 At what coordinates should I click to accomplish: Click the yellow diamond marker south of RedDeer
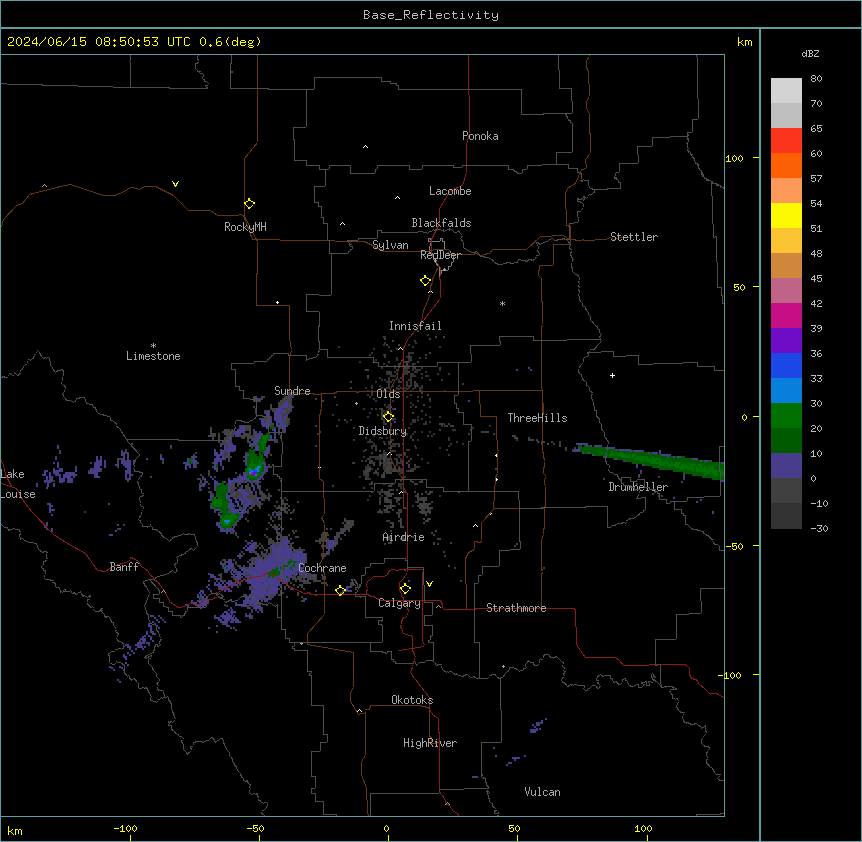425,281
